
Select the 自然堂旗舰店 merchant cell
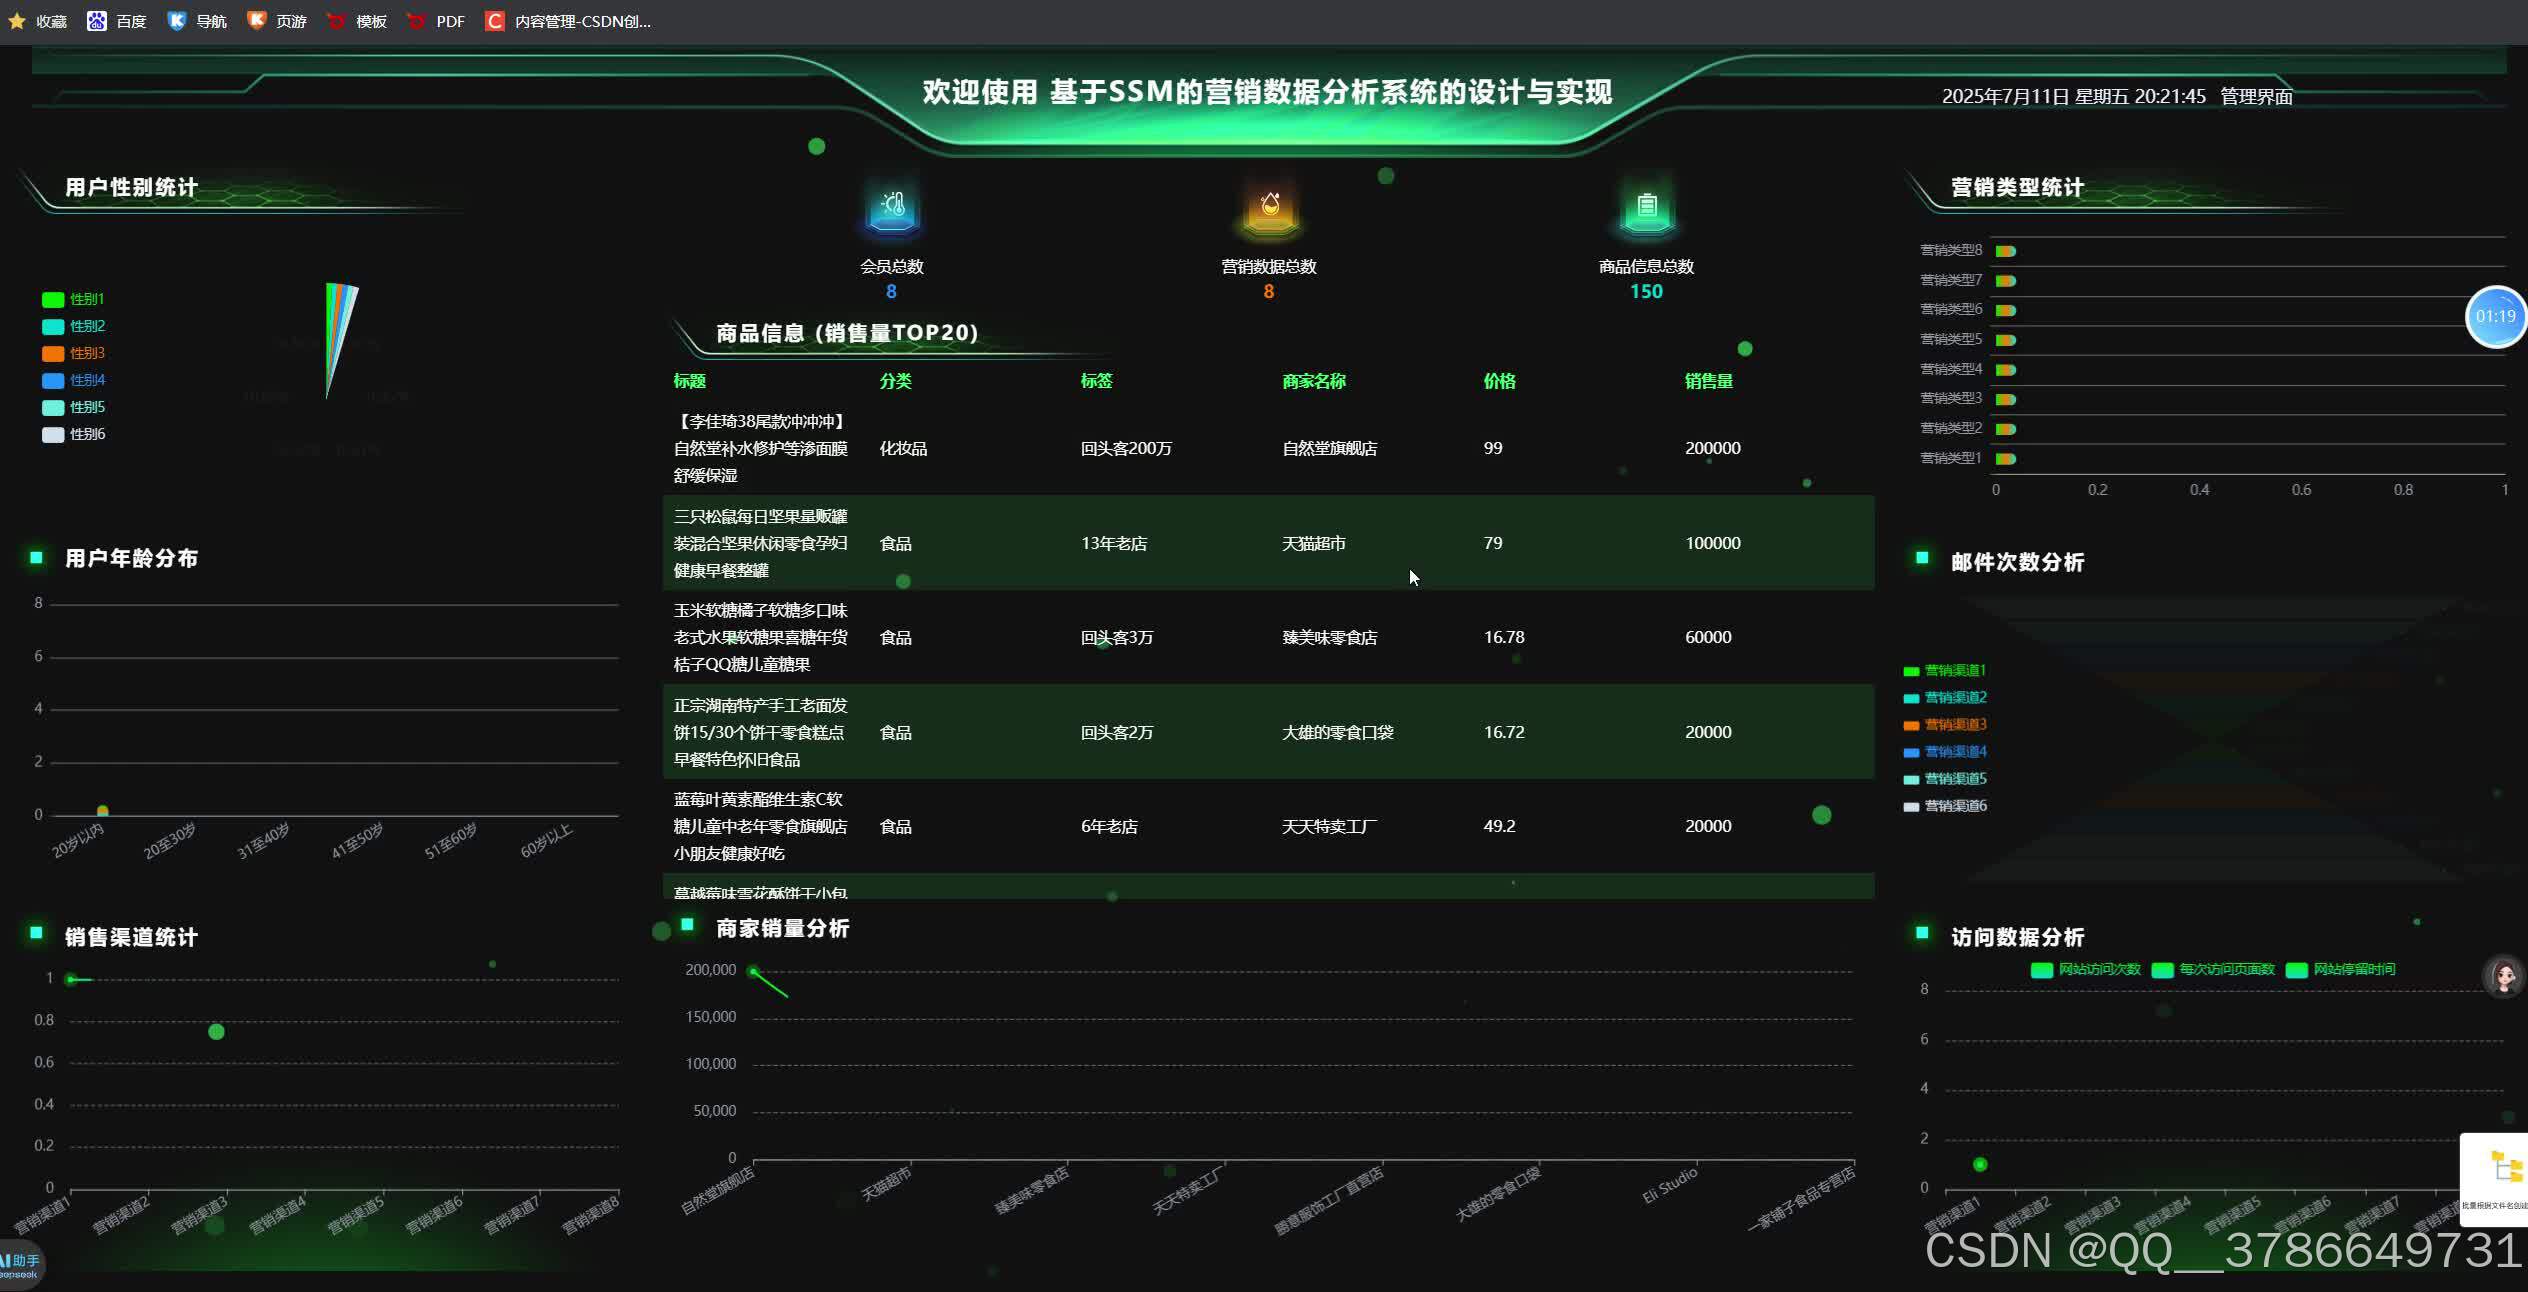tap(1330, 448)
